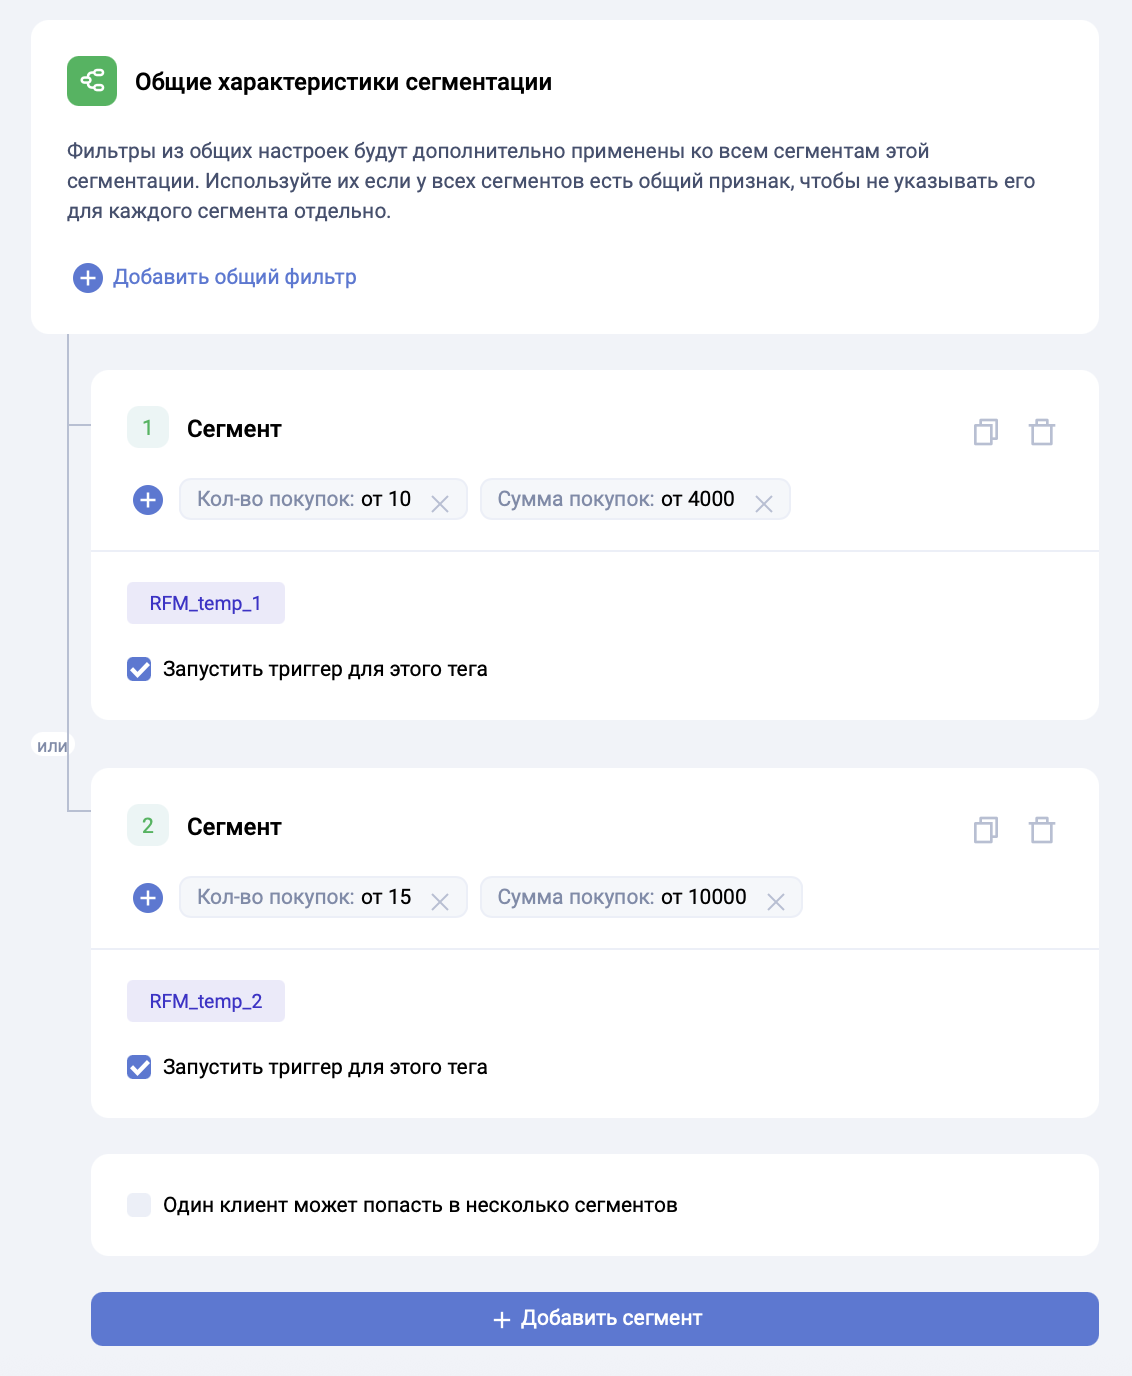This screenshot has width=1132, height=1376.
Task: Edit the 'Сумма покупок: от 10000' filter chip
Action: pos(622,897)
